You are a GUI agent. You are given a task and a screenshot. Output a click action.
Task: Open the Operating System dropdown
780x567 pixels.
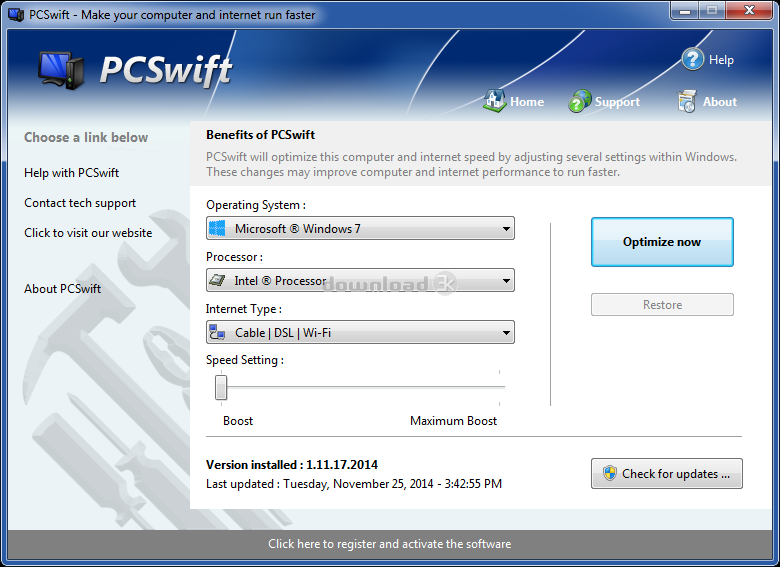tap(506, 229)
